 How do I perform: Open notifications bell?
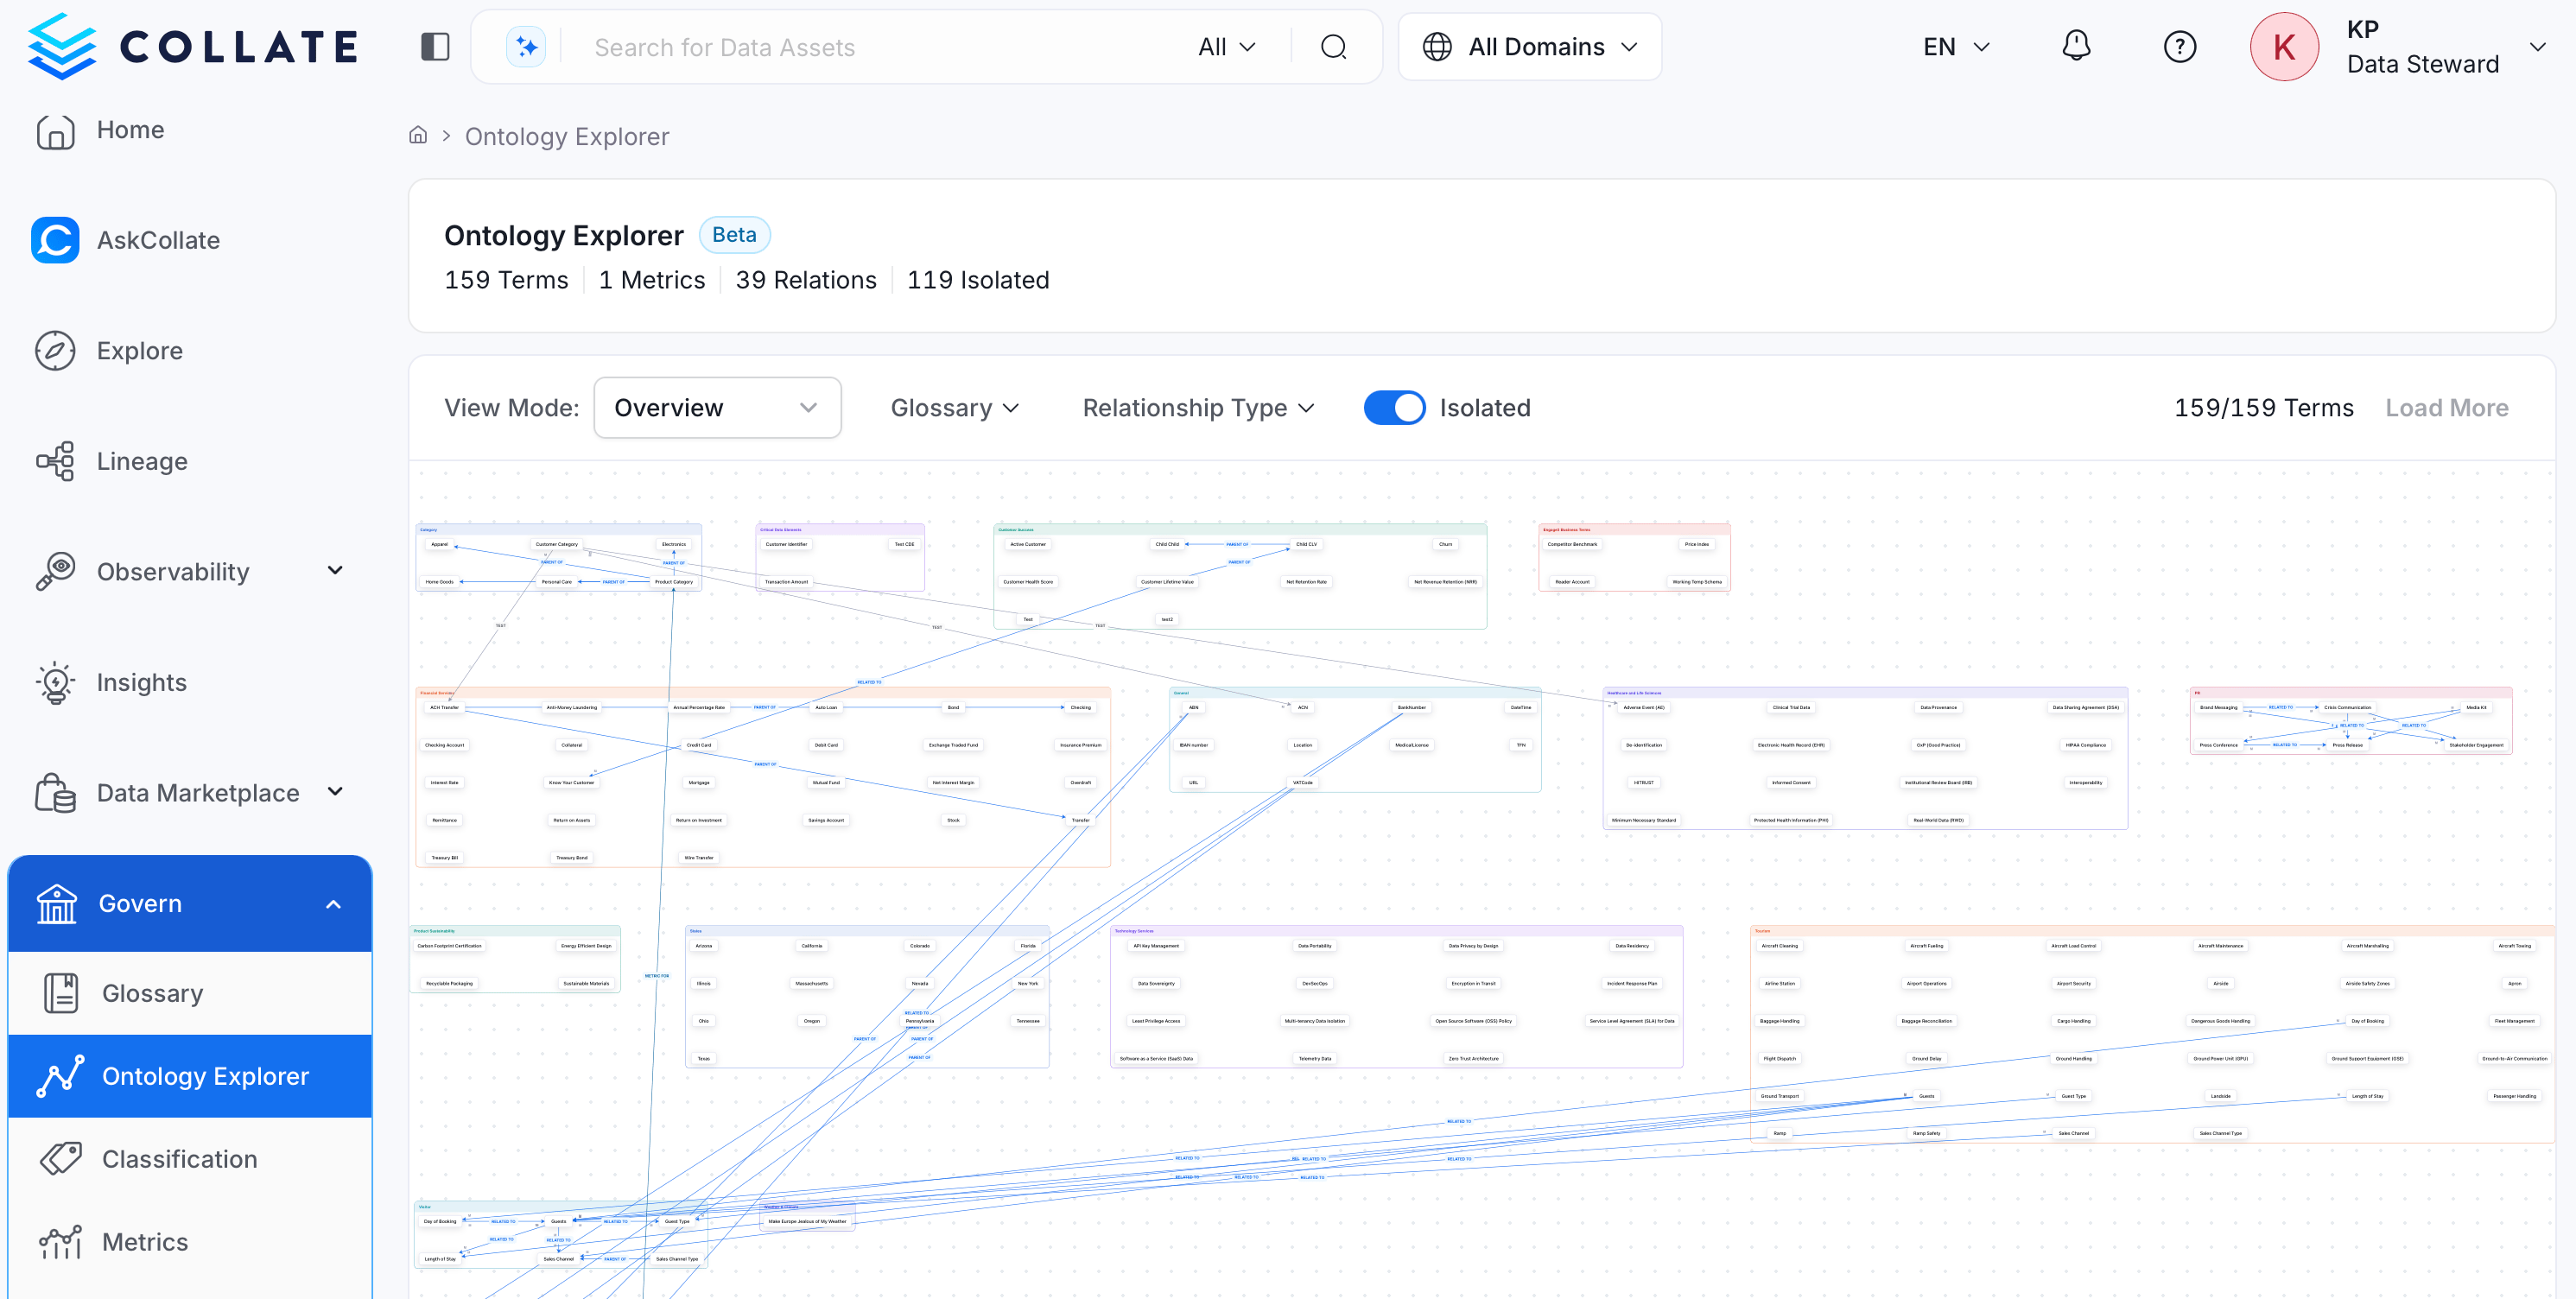click(x=2076, y=46)
